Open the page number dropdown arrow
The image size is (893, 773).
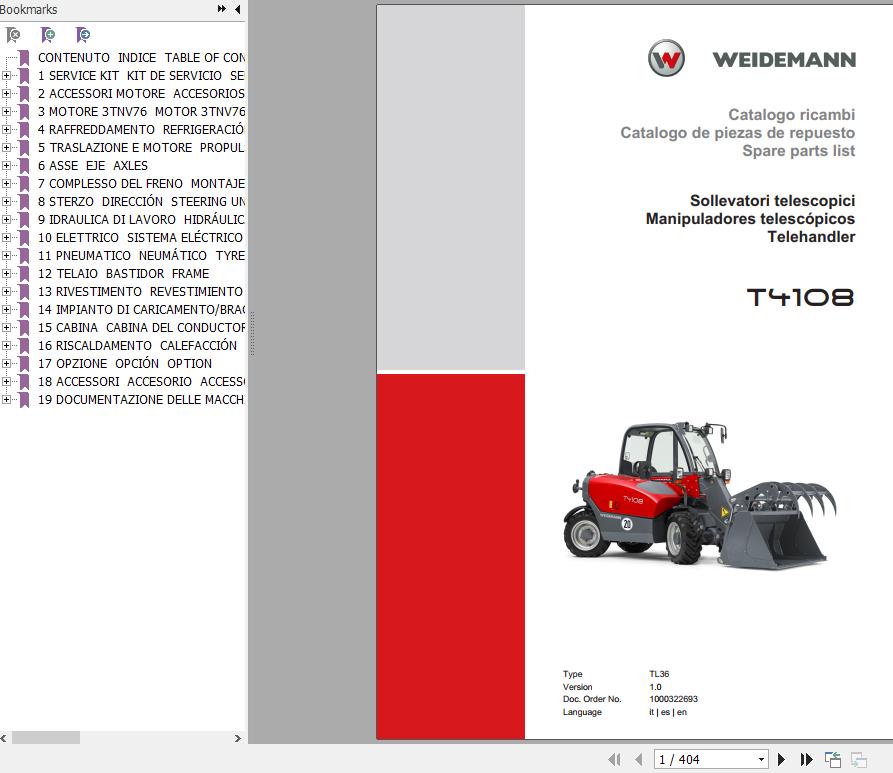coord(763,759)
